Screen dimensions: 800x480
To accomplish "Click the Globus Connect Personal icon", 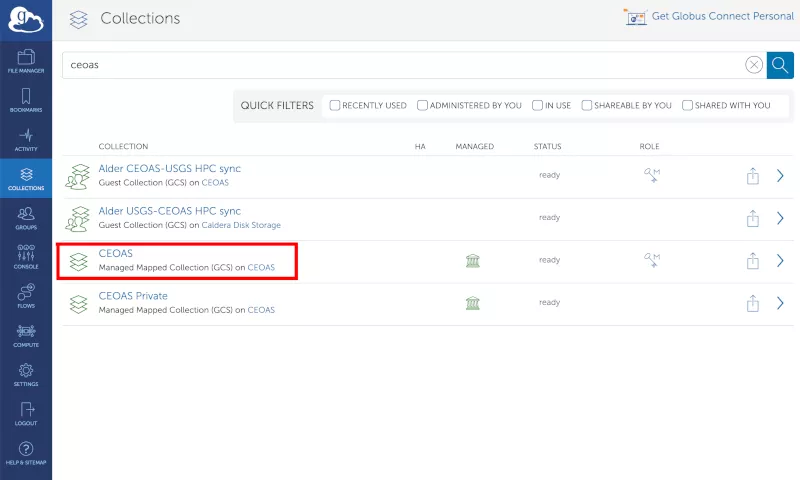I will click(635, 17).
